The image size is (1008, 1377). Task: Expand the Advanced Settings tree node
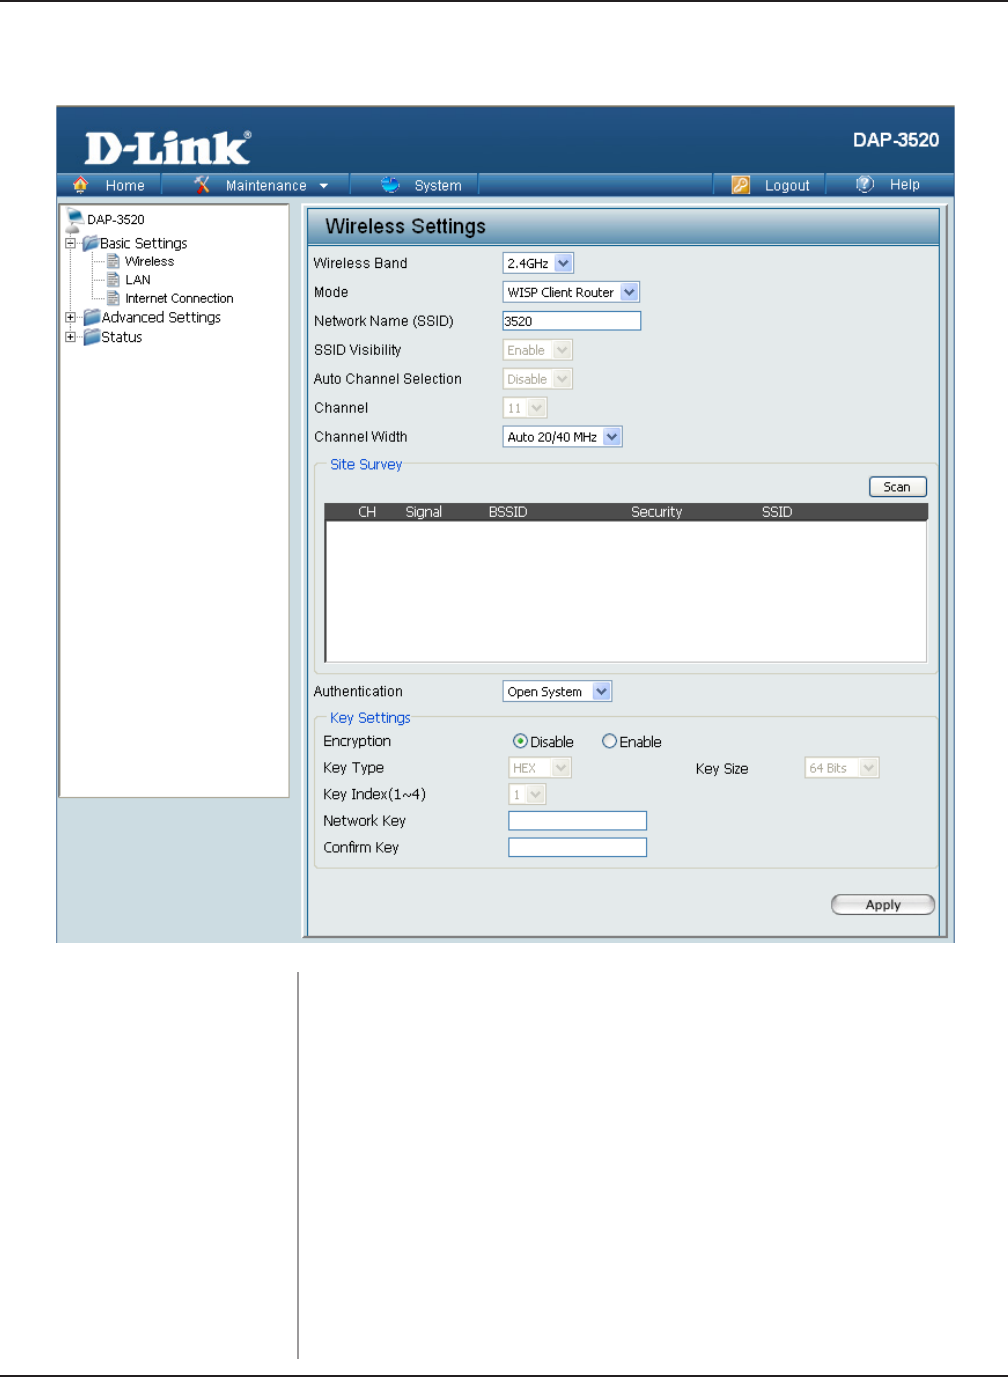70,317
